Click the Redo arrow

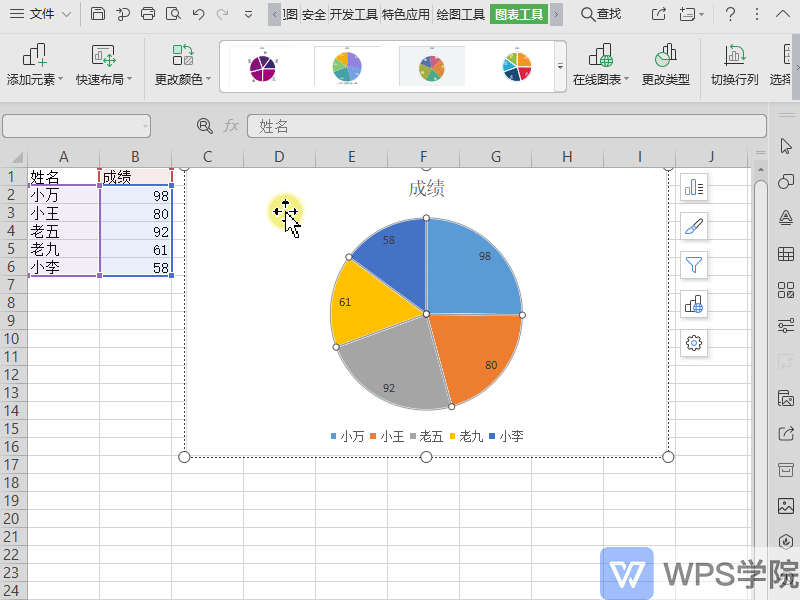[222, 14]
